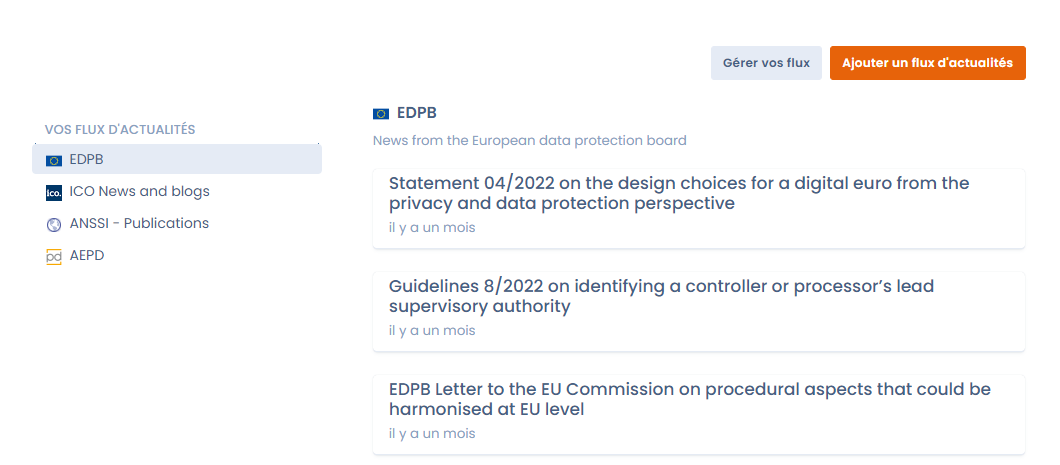
Task: Click the EU flag icon beside EDPB in sidebar
Action: pos(54,160)
